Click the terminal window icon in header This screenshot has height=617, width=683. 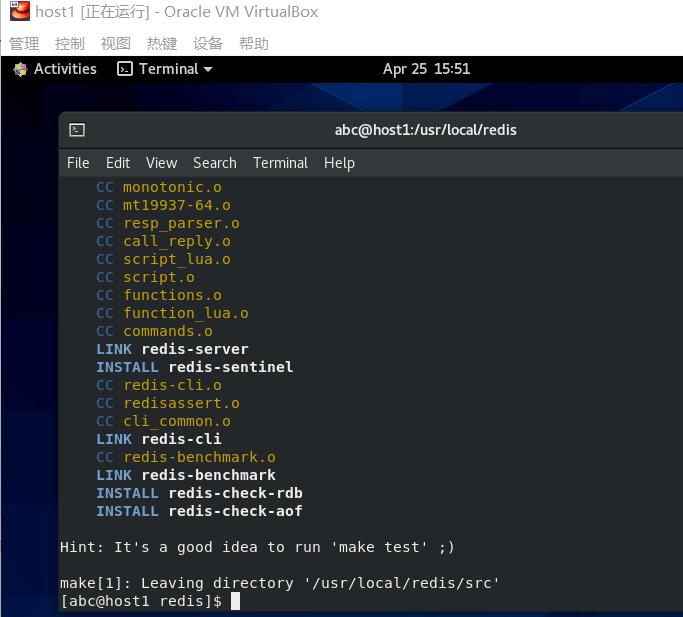coord(77,130)
